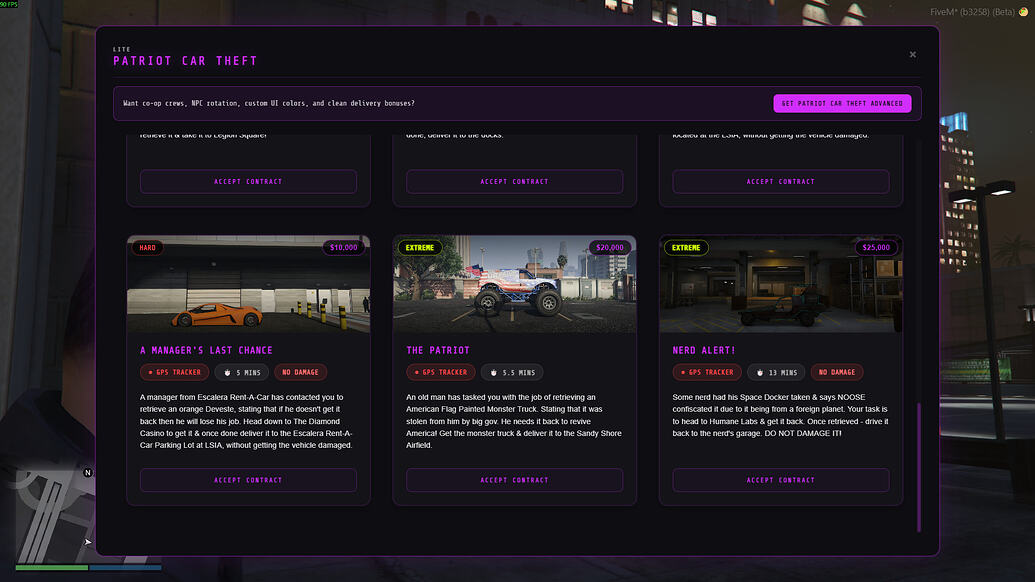The image size is (1035, 582).
Task: Accept contract for the top-row LSIA job
Action: tap(781, 181)
